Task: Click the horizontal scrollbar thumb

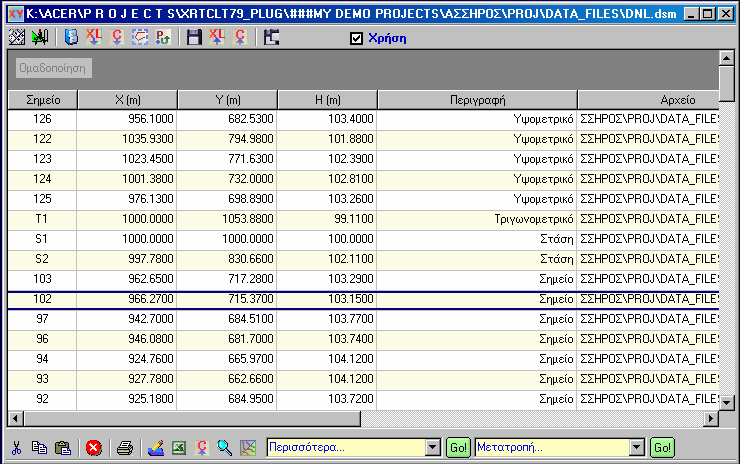Action: pos(192,418)
